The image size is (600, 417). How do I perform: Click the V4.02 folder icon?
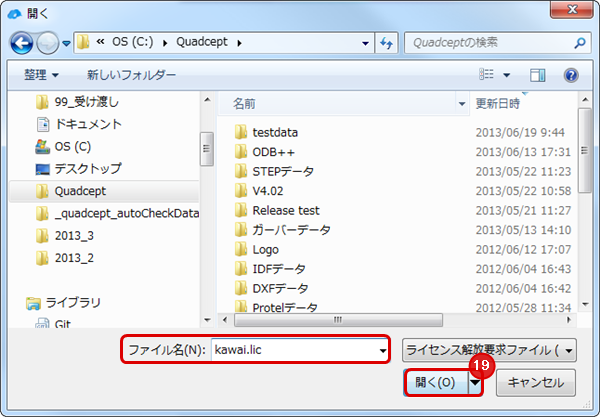point(241,191)
